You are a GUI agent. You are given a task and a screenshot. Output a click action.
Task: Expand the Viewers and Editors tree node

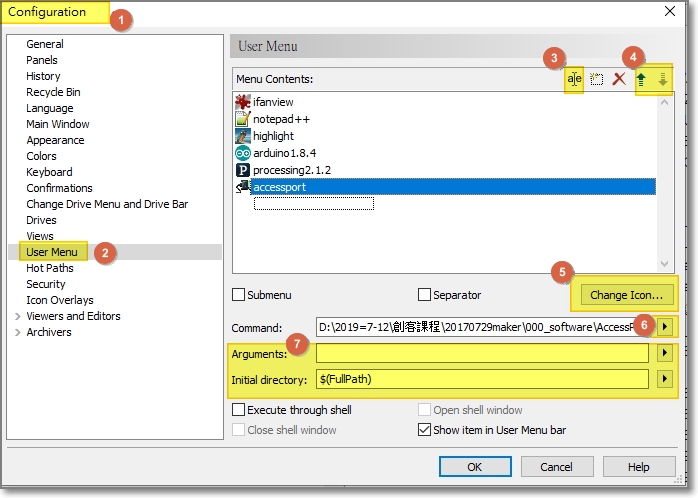(x=17, y=316)
